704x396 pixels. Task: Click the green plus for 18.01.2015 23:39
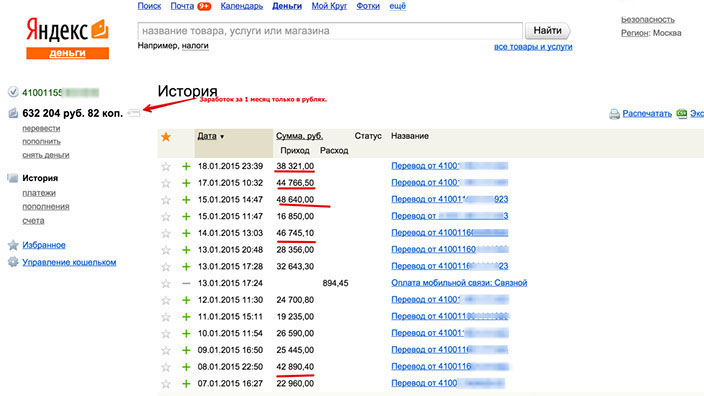point(186,167)
